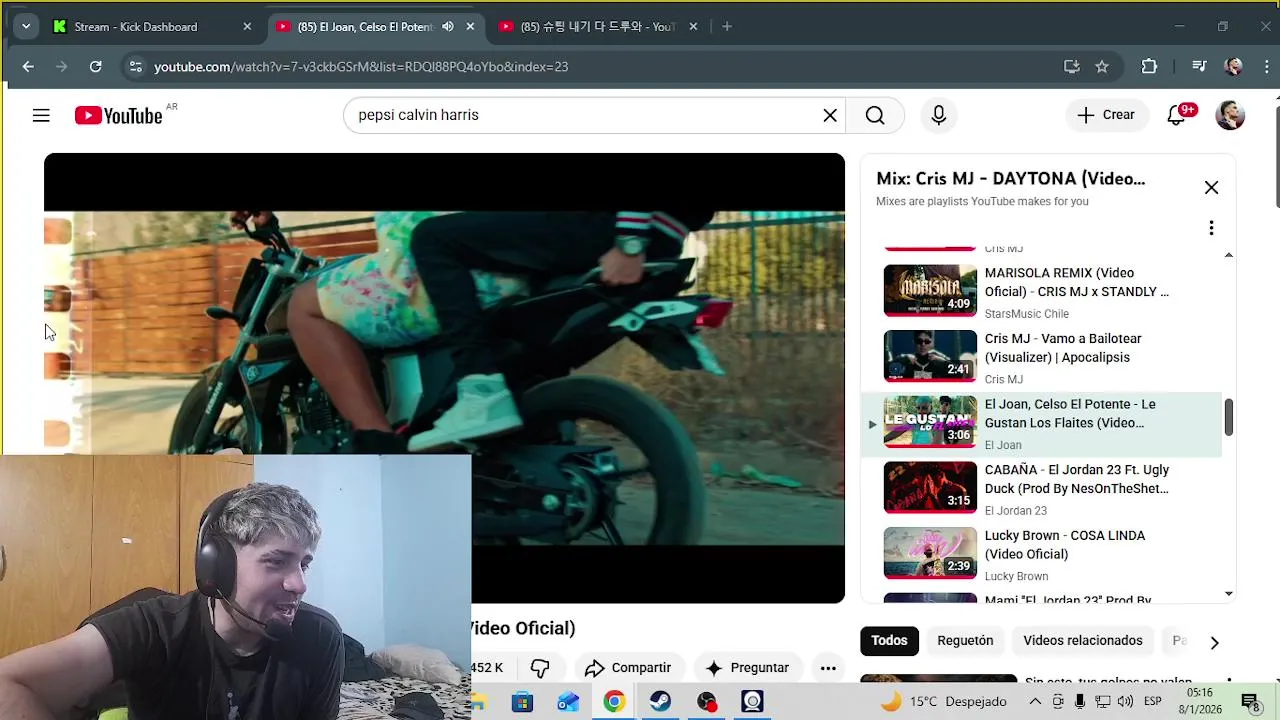Click the playlist scrollbar down arrow
The height and width of the screenshot is (720, 1280).
click(1229, 594)
